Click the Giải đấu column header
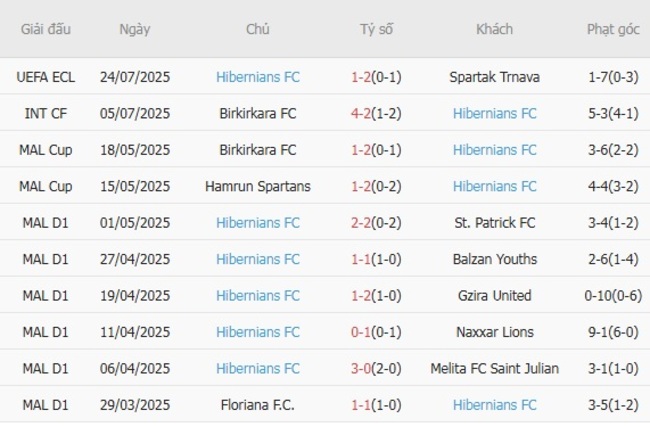The width and height of the screenshot is (650, 427). (x=45, y=29)
